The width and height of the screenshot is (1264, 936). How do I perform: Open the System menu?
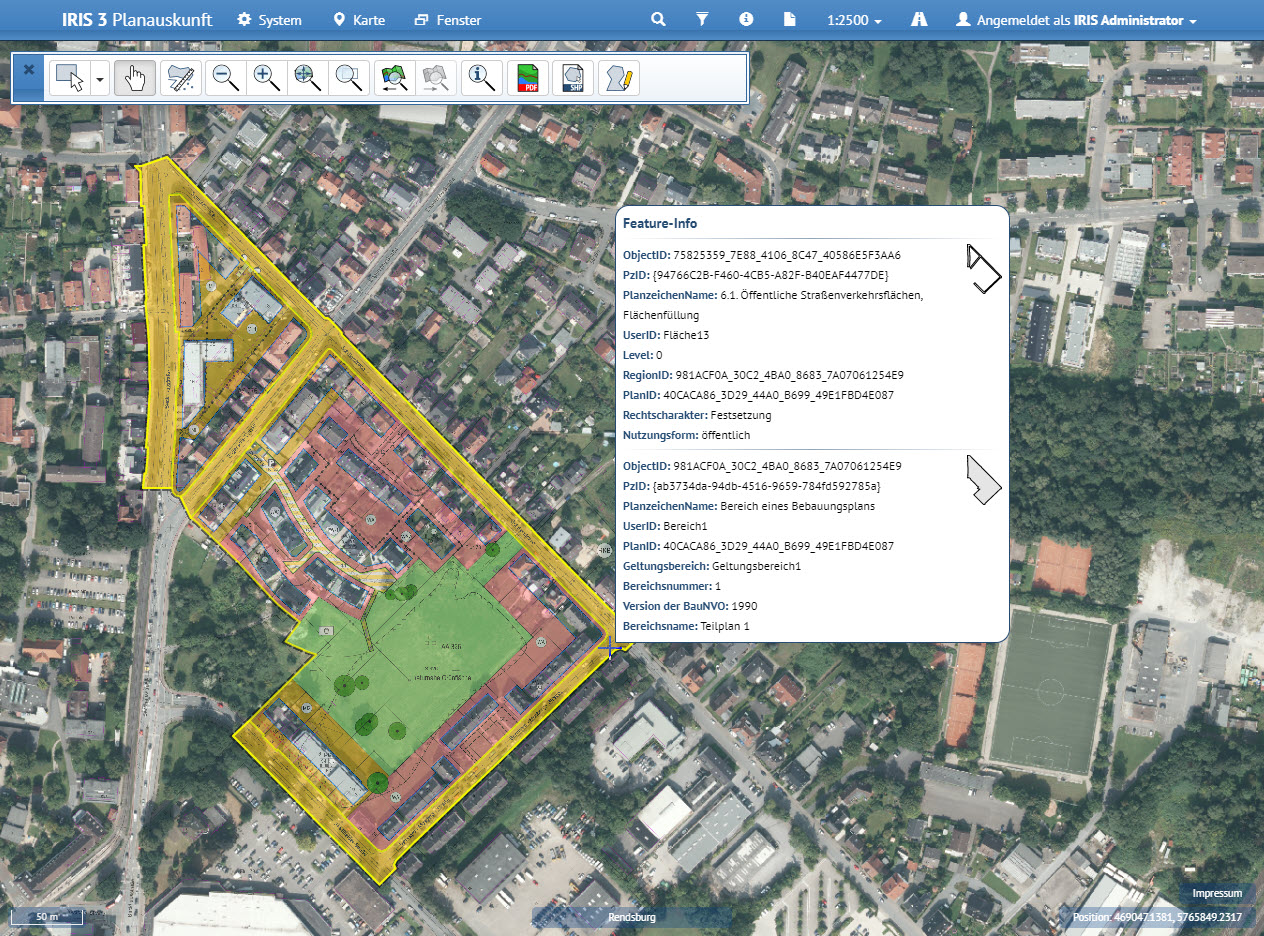click(269, 20)
